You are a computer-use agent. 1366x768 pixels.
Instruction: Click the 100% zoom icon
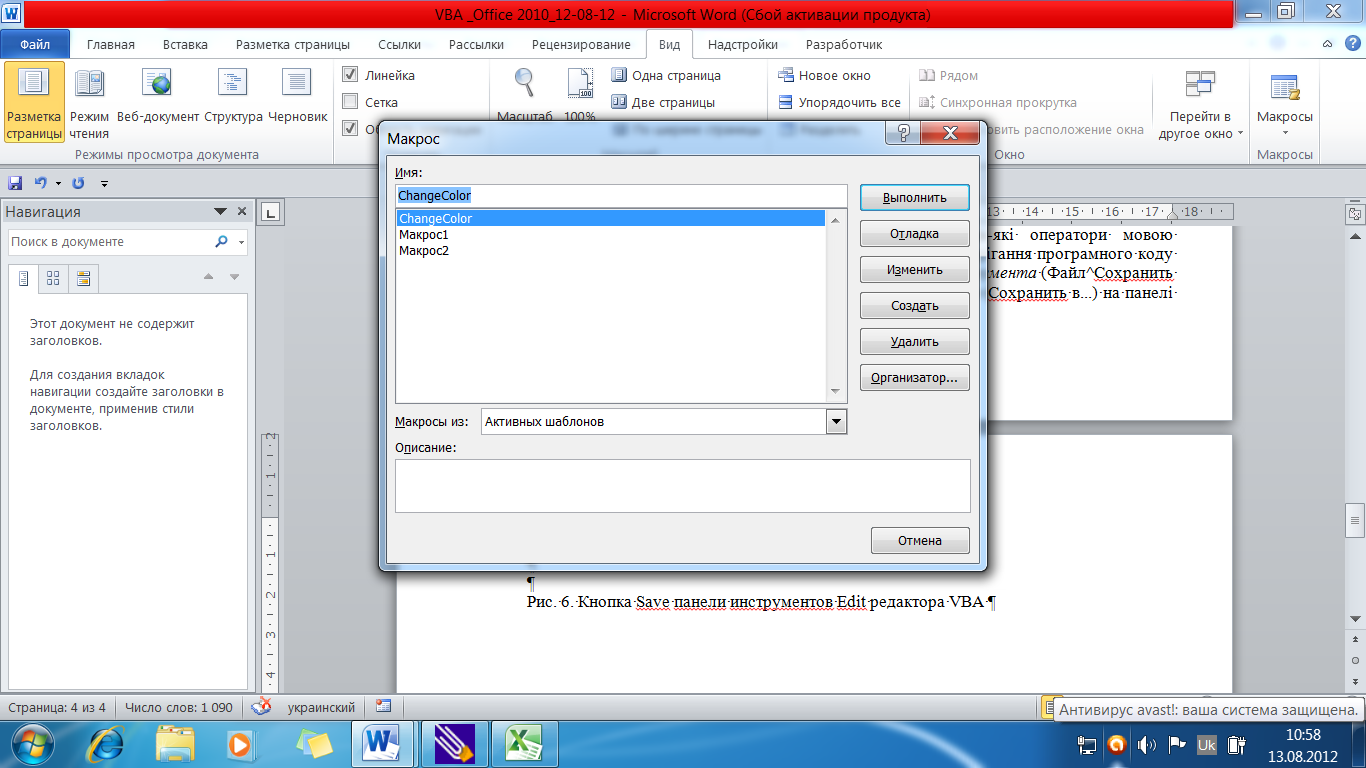(580, 96)
